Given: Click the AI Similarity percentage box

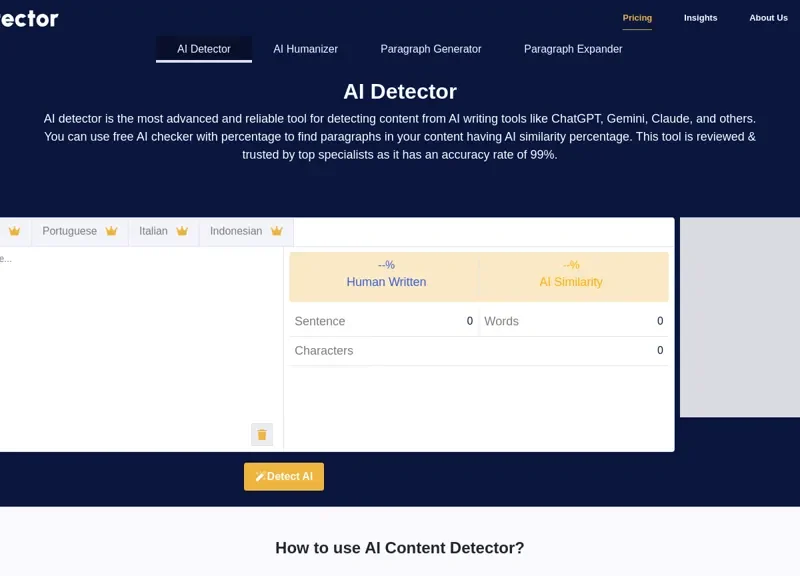Looking at the screenshot, I should (573, 277).
